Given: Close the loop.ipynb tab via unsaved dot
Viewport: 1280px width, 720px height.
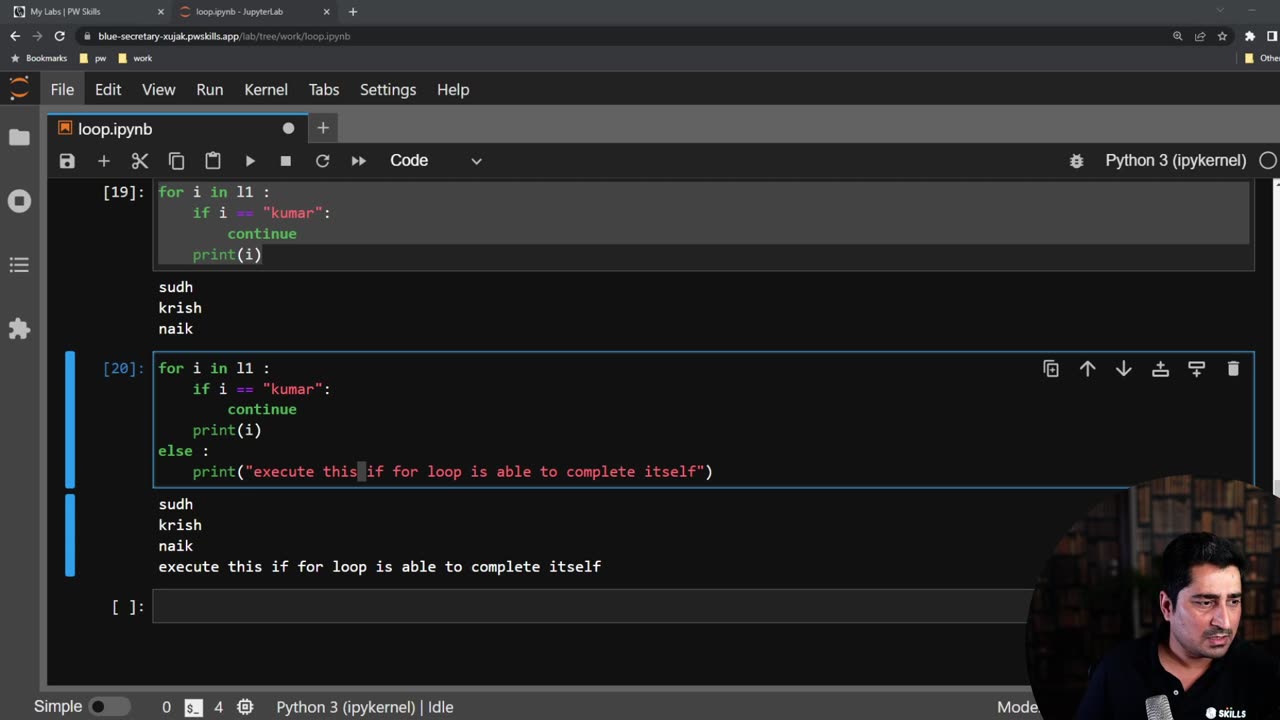Looking at the screenshot, I should point(288,128).
